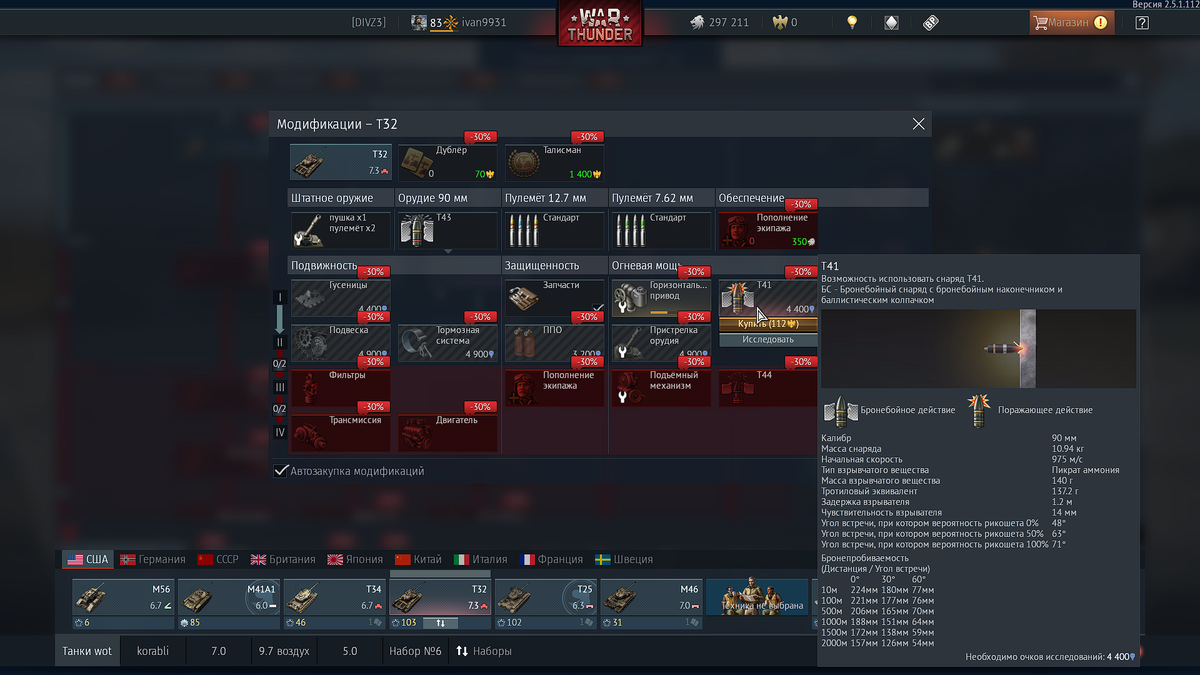This screenshot has width=1200, height=675.
Task: Click the dice icon in top bar
Action: point(930,22)
